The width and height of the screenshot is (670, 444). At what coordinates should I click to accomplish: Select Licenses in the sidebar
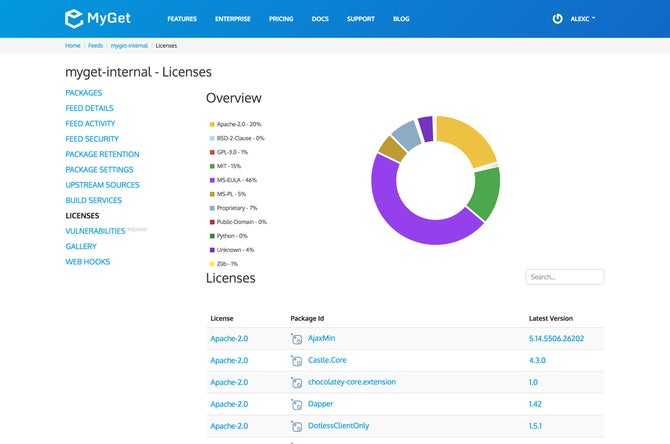coord(82,216)
